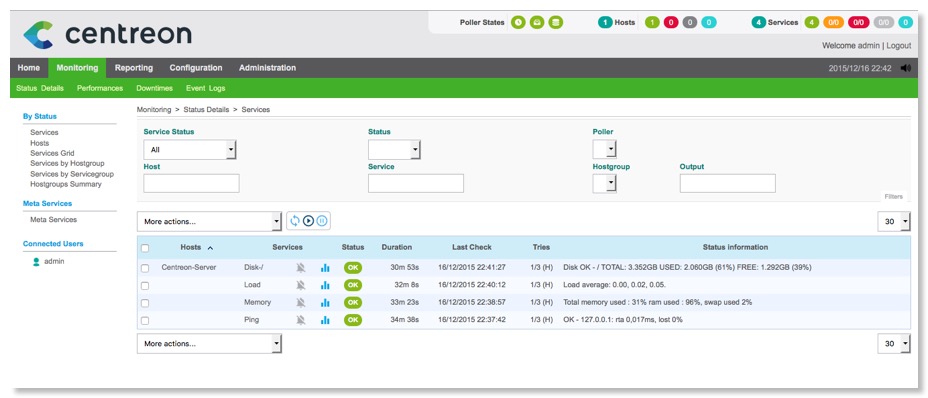This screenshot has height=398, width=928.
Task: Open Services by Hostgroup in sidebar
Action: pos(67,163)
